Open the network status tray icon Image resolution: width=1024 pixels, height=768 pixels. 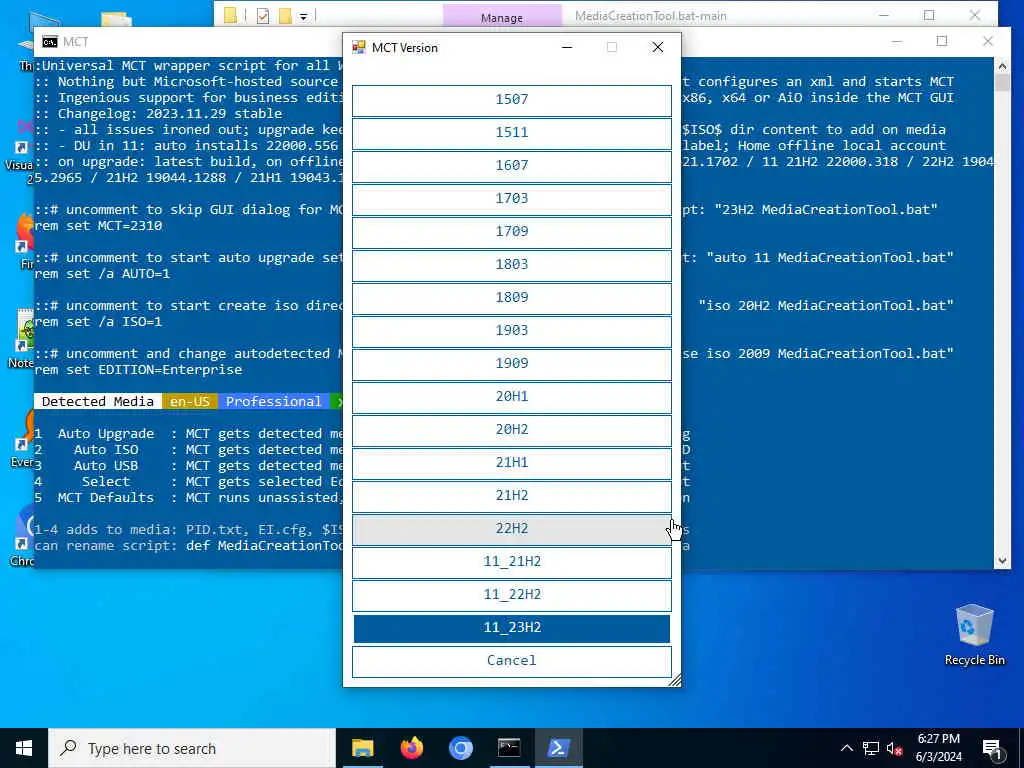tap(871, 748)
